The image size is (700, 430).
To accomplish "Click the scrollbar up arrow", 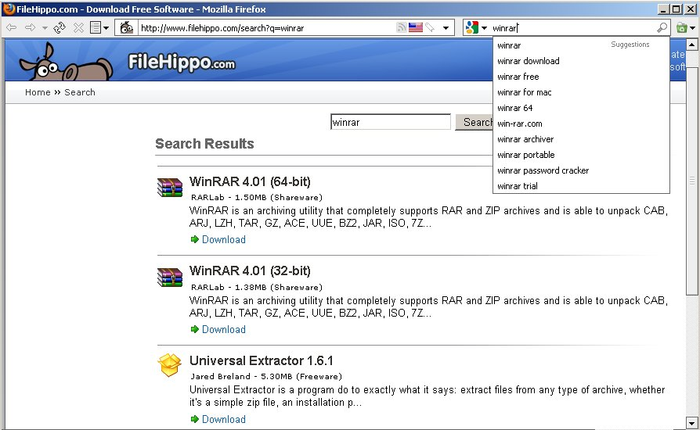I will (x=692, y=44).
